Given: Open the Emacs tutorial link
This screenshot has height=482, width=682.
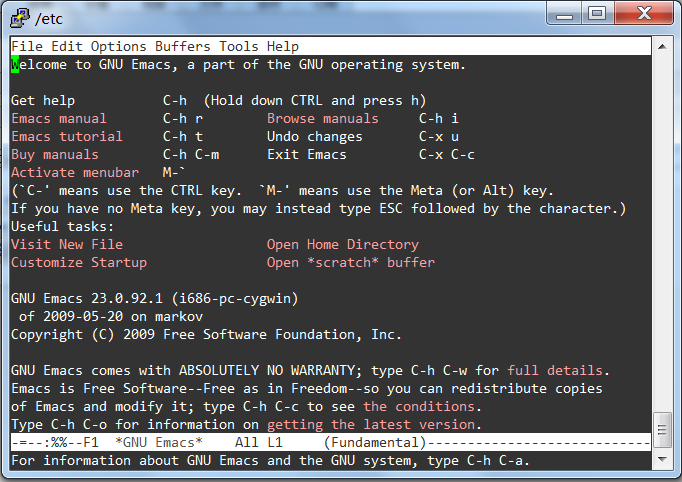Looking at the screenshot, I should point(67,137).
